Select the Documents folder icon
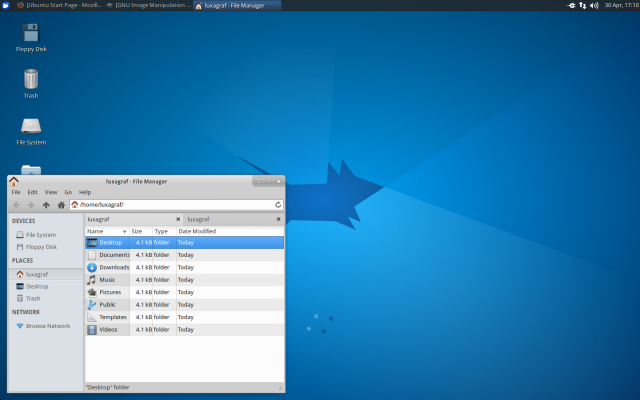 point(92,255)
